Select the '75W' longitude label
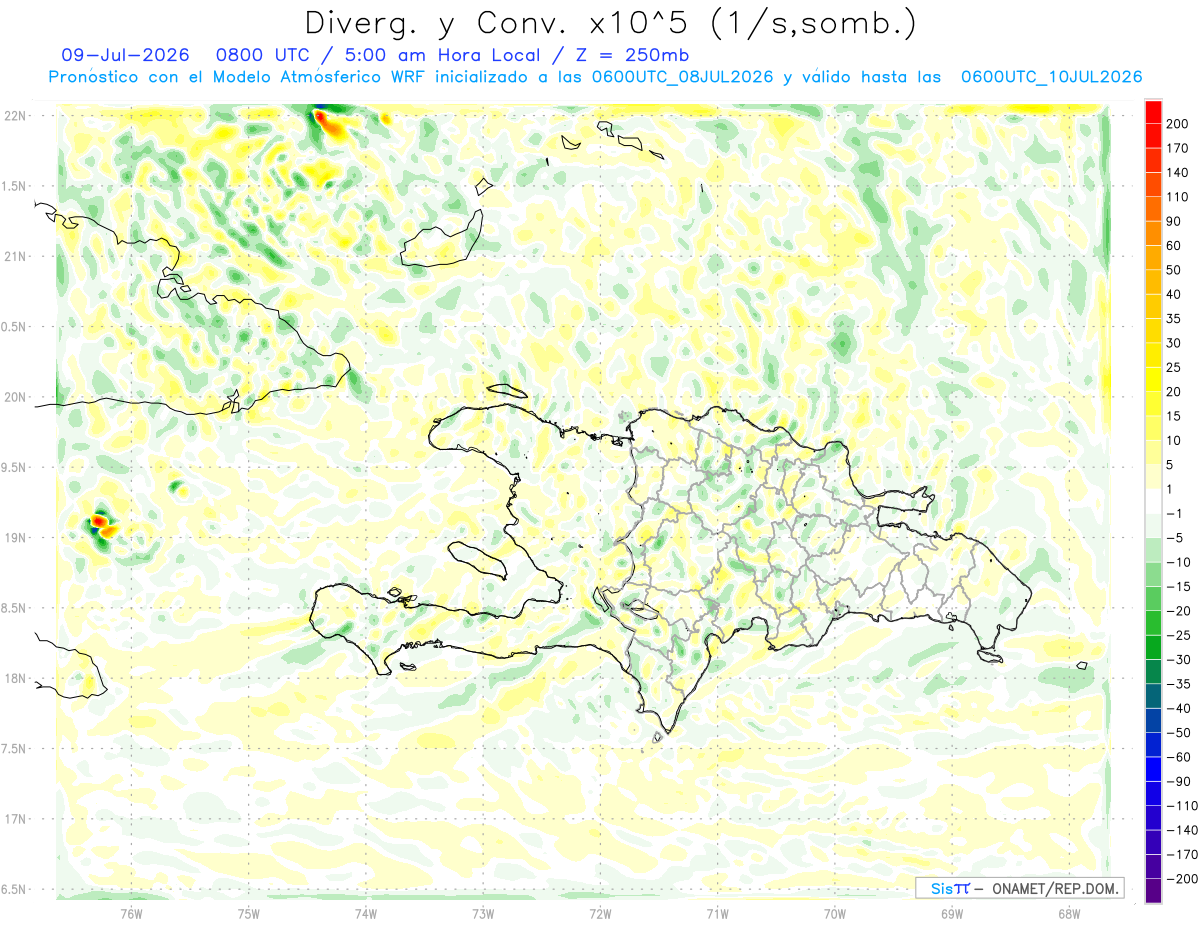The height and width of the screenshot is (927, 1200). pos(249,913)
